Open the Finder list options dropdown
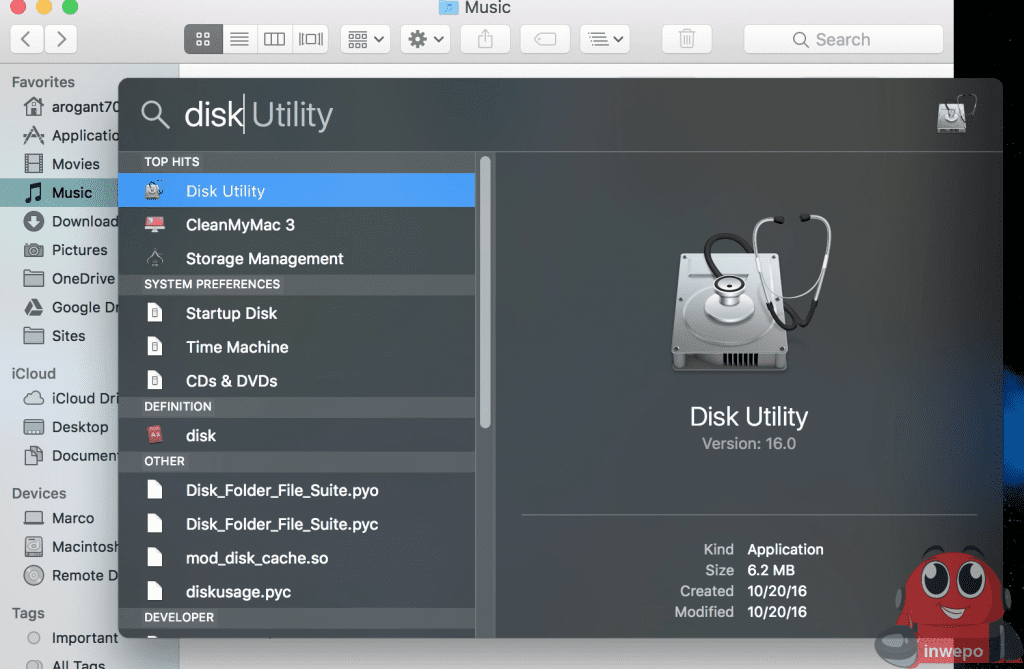This screenshot has height=669, width=1024. point(605,39)
